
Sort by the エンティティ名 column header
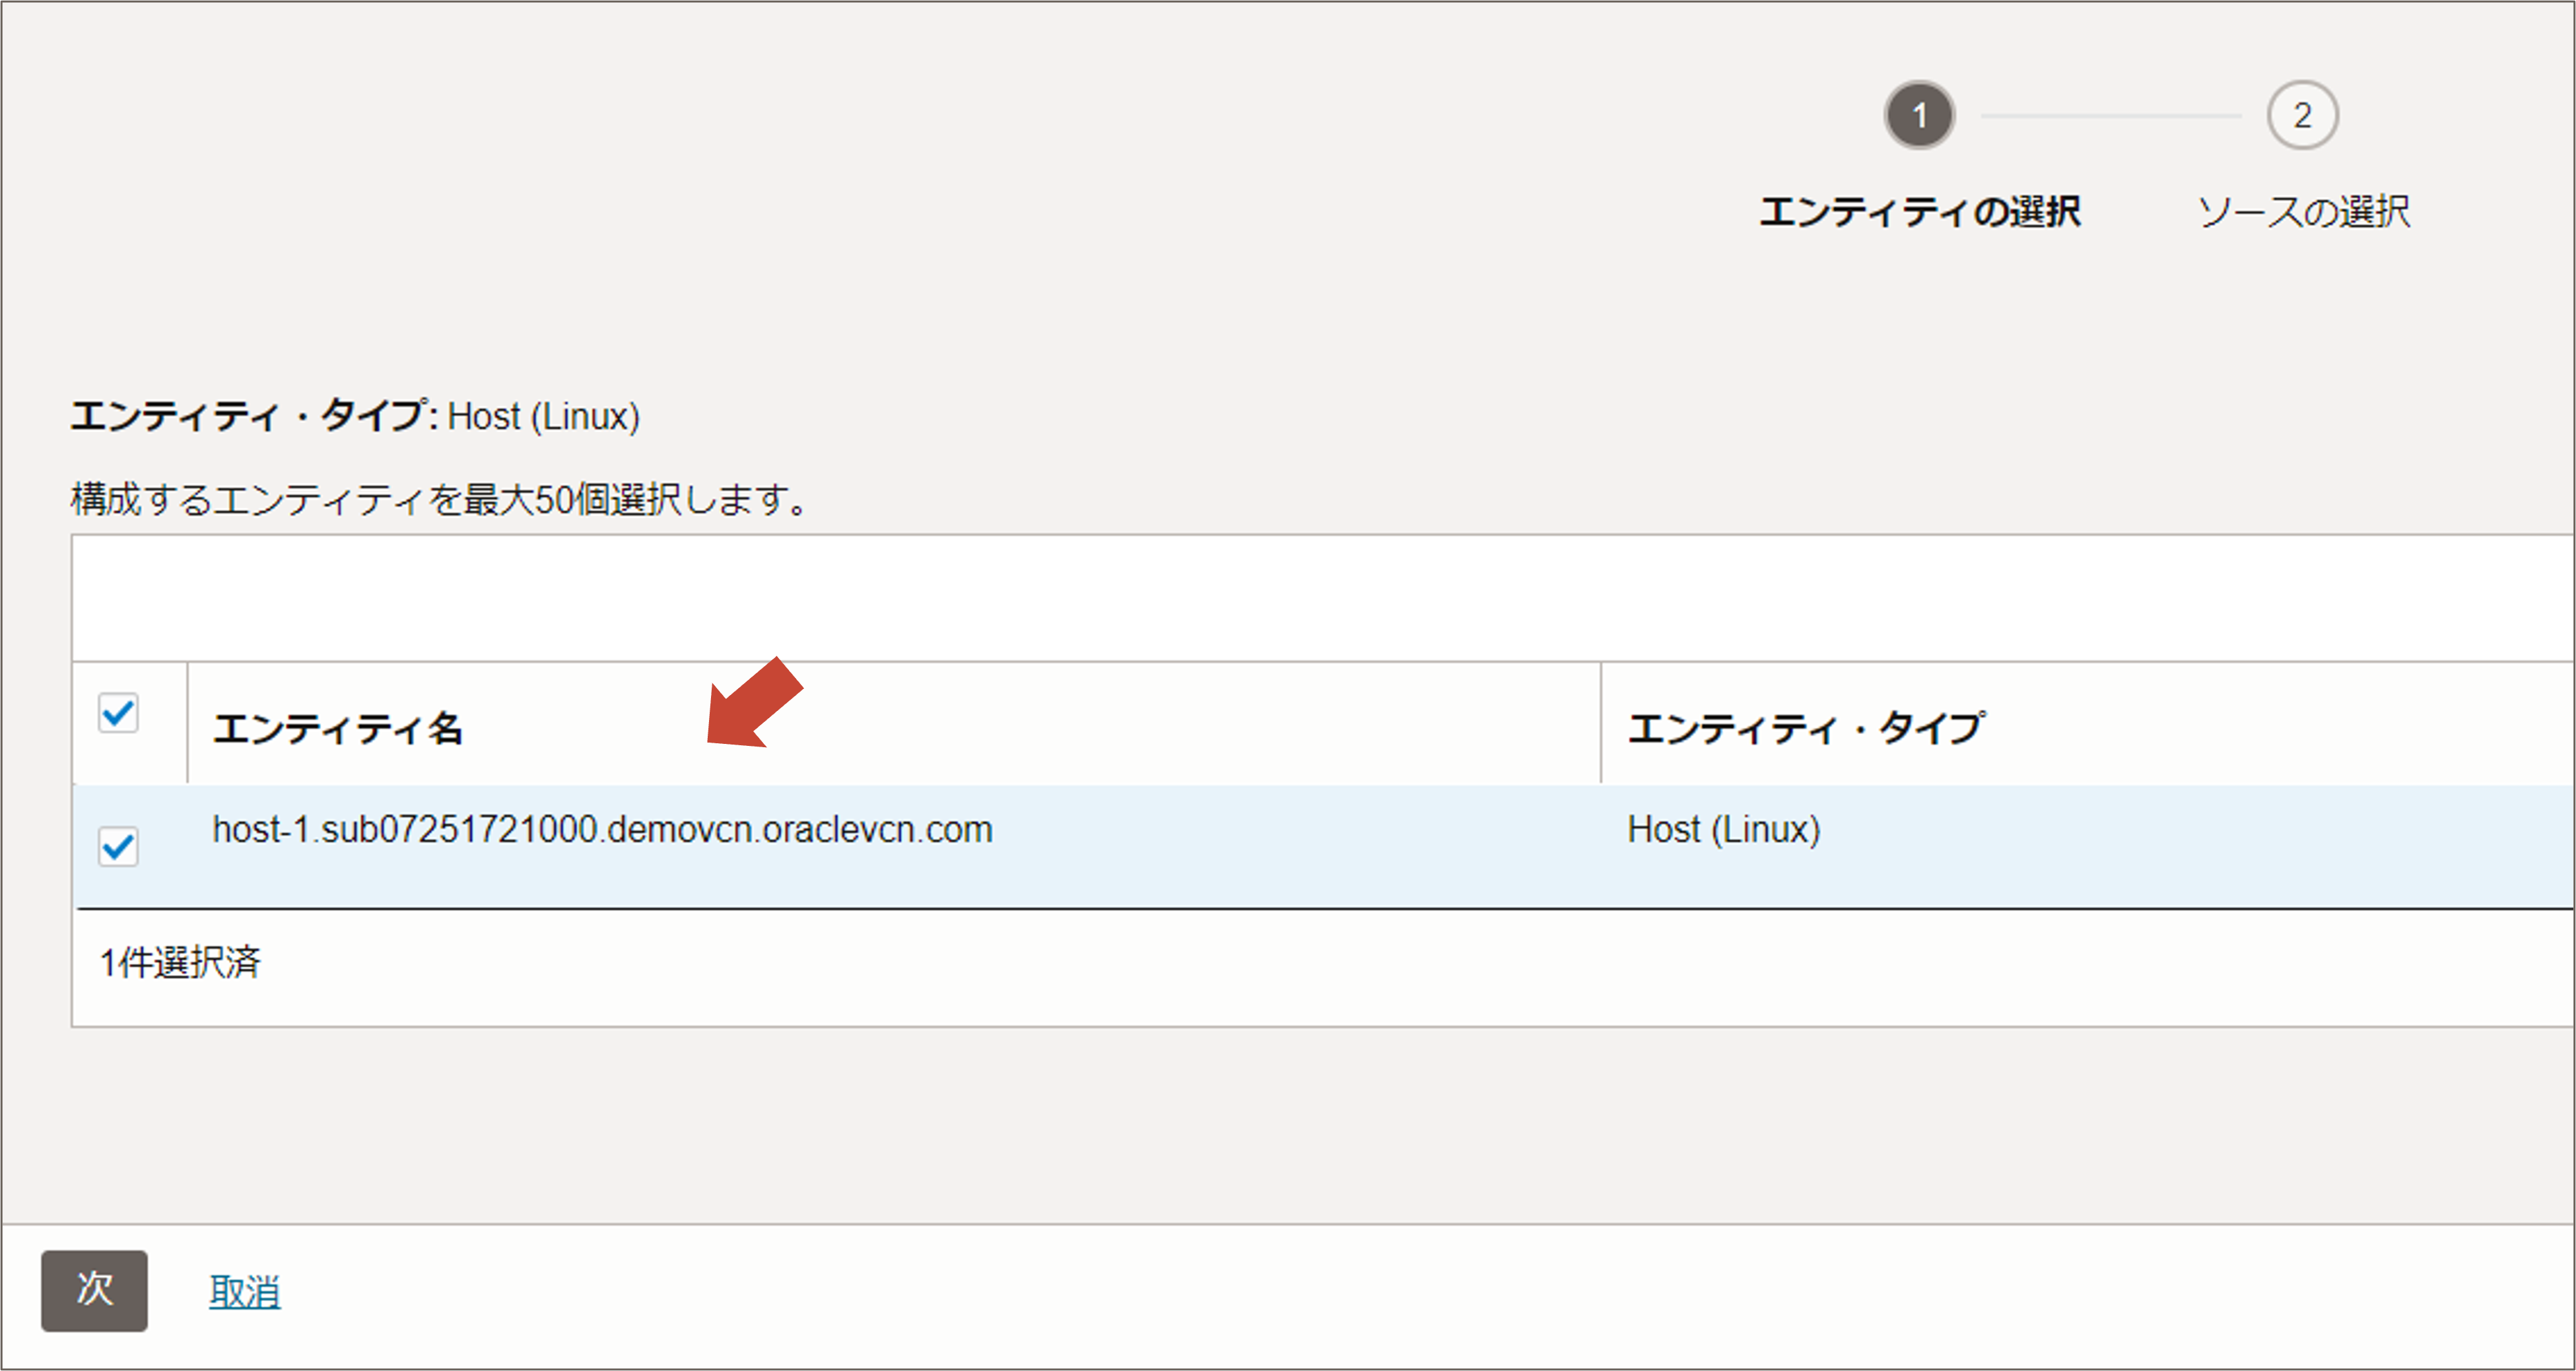[338, 728]
